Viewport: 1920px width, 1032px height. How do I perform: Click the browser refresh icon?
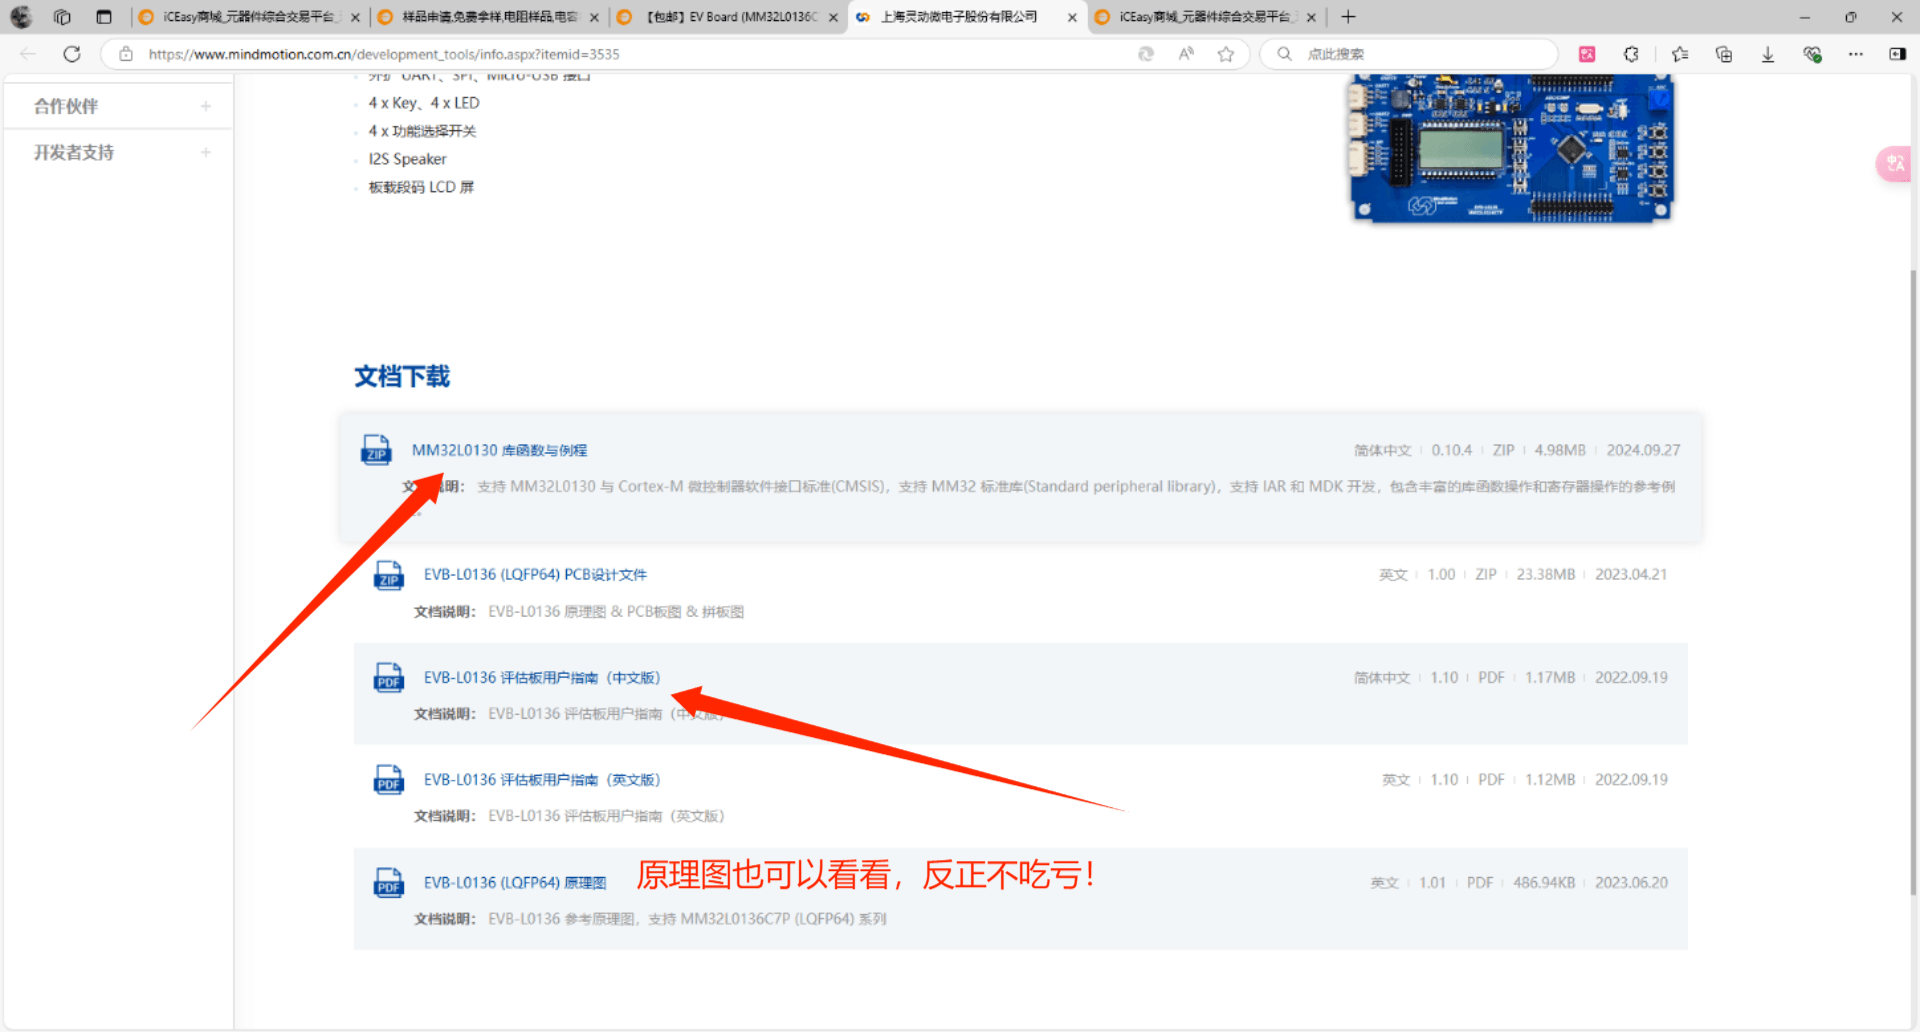[x=72, y=54]
